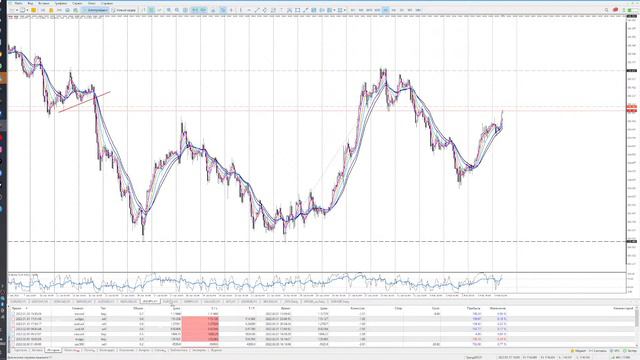Open the Активы toolbox tab
Image resolution: width=640 pixels, height=360 pixels.
click(x=37, y=350)
